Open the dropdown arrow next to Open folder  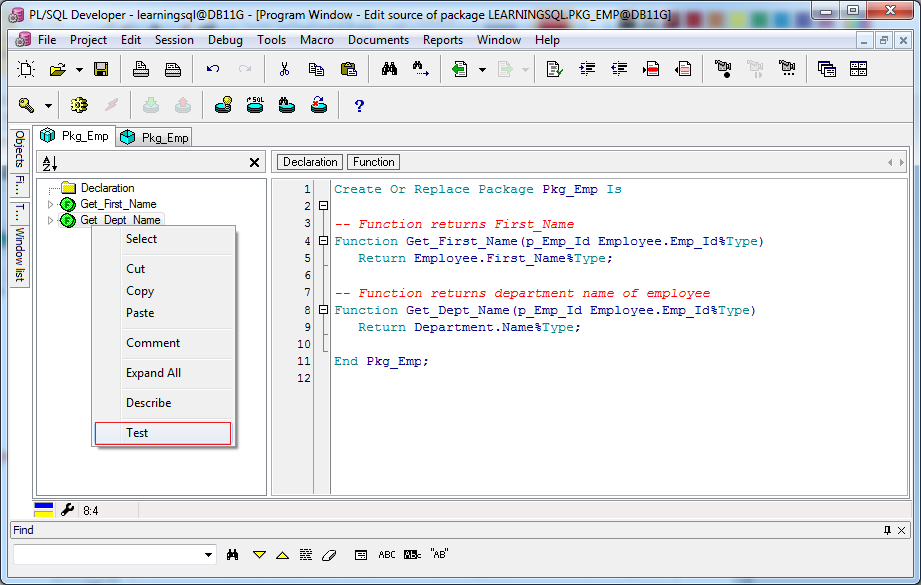click(x=79, y=70)
